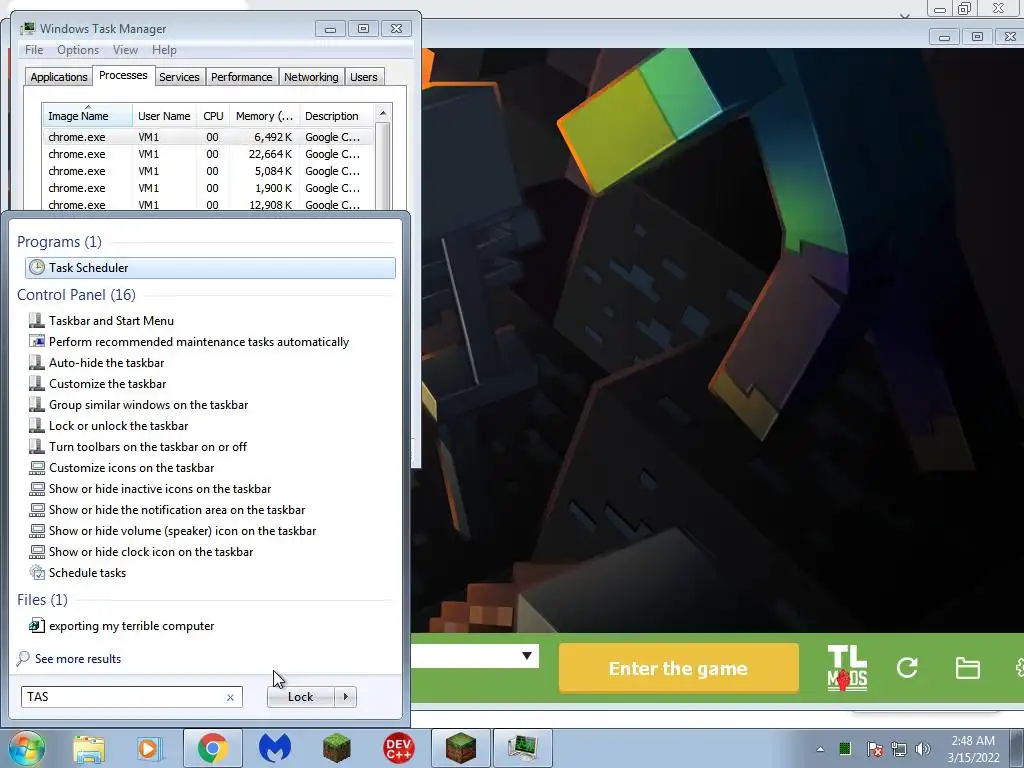Click See more results link
Viewport: 1024px width, 768px height.
coord(78,658)
